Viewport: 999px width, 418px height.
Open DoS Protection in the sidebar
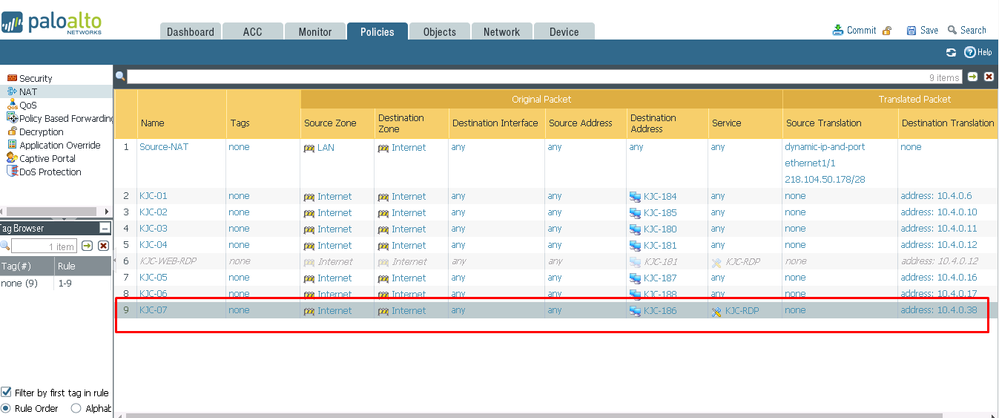click(48, 172)
